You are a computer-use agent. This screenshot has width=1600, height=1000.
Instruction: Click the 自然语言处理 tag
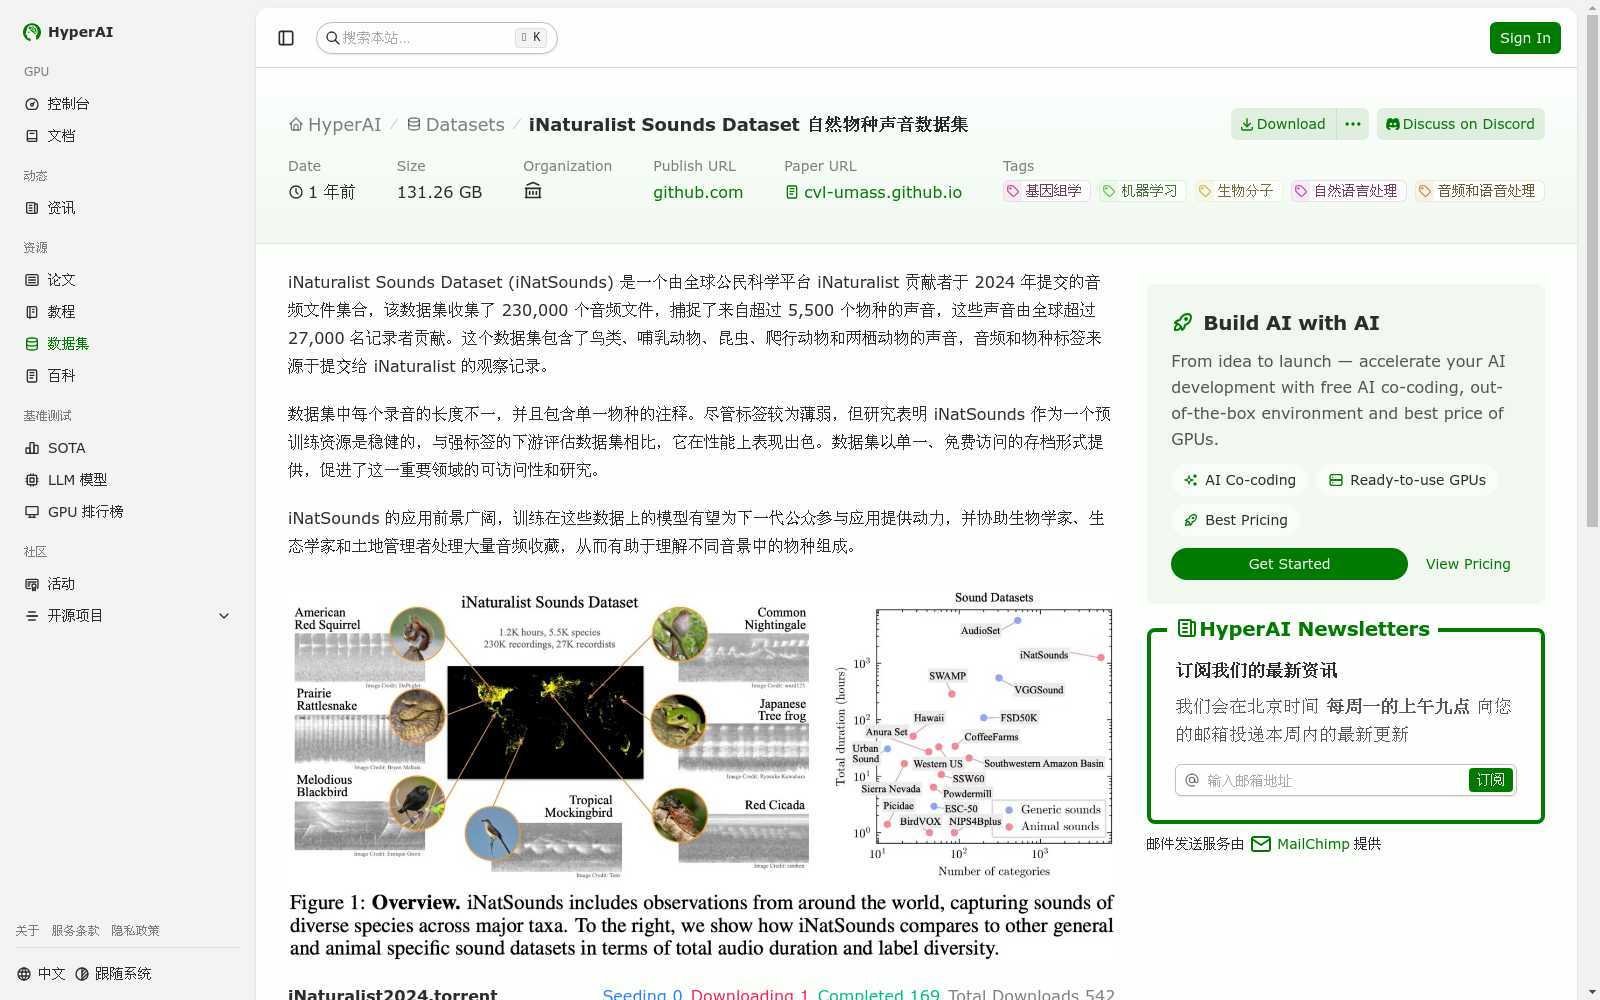coord(1348,191)
